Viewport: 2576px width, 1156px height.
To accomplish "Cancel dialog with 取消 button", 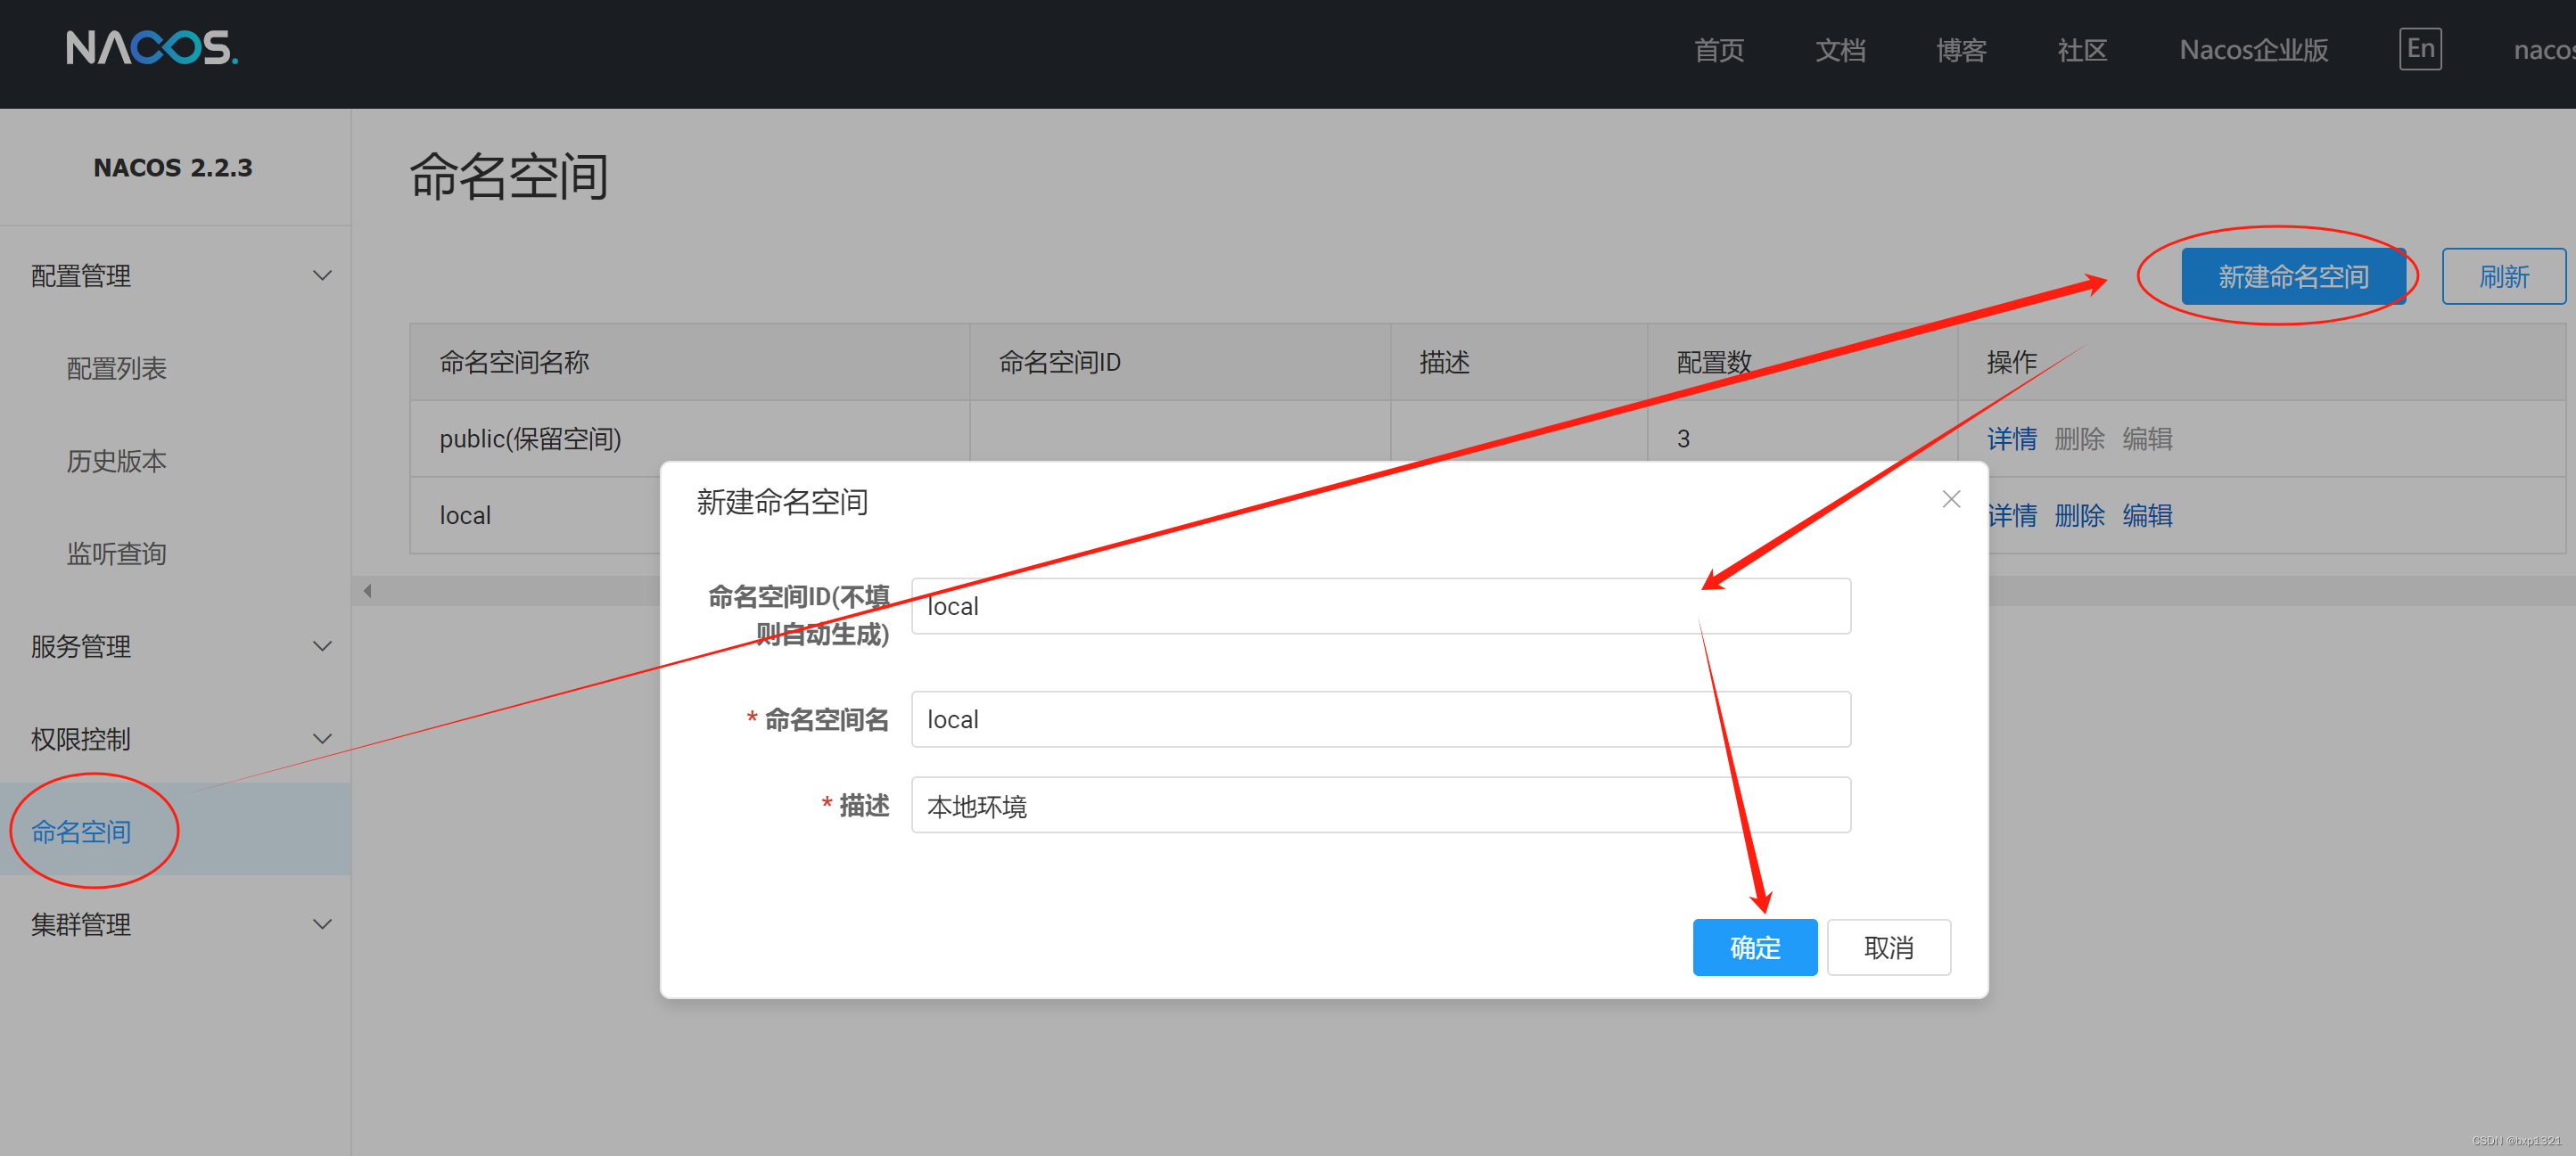I will tap(1888, 946).
